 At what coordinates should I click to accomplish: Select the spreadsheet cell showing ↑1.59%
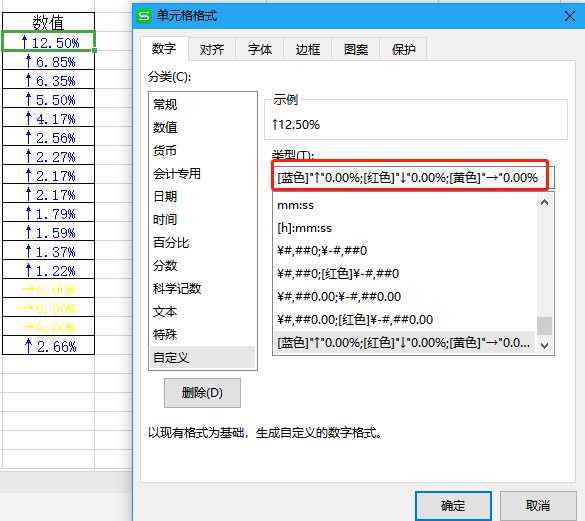coord(49,232)
